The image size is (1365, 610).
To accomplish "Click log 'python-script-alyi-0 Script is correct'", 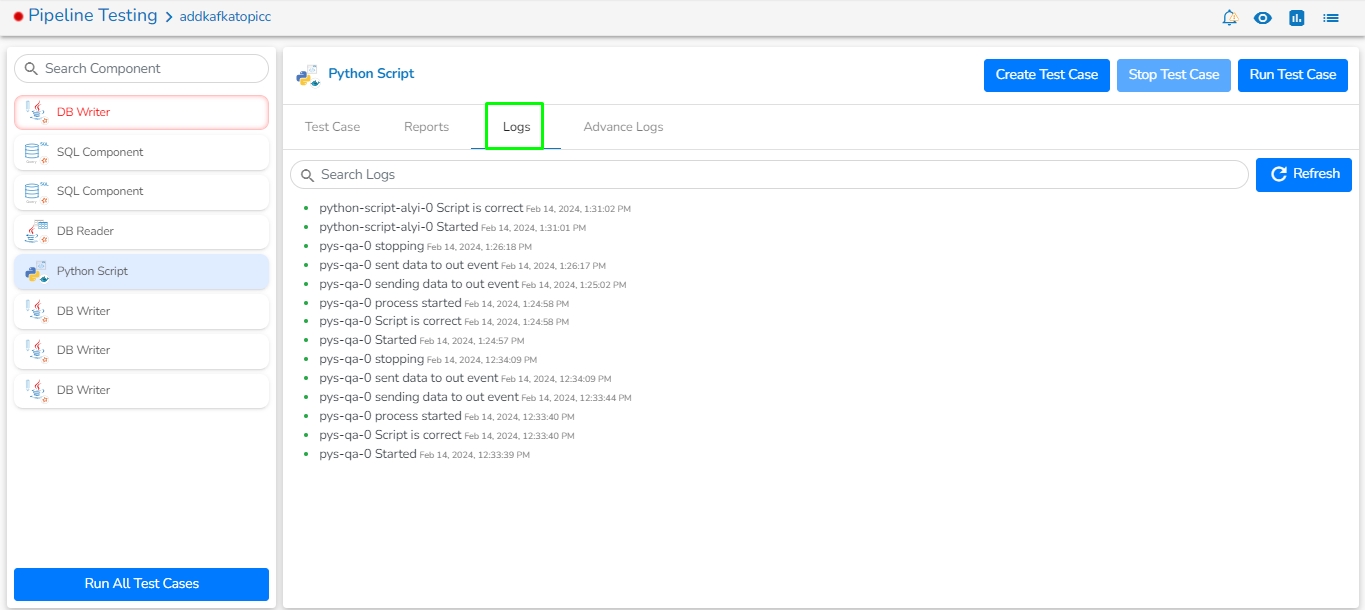I will pyautogui.click(x=475, y=209).
